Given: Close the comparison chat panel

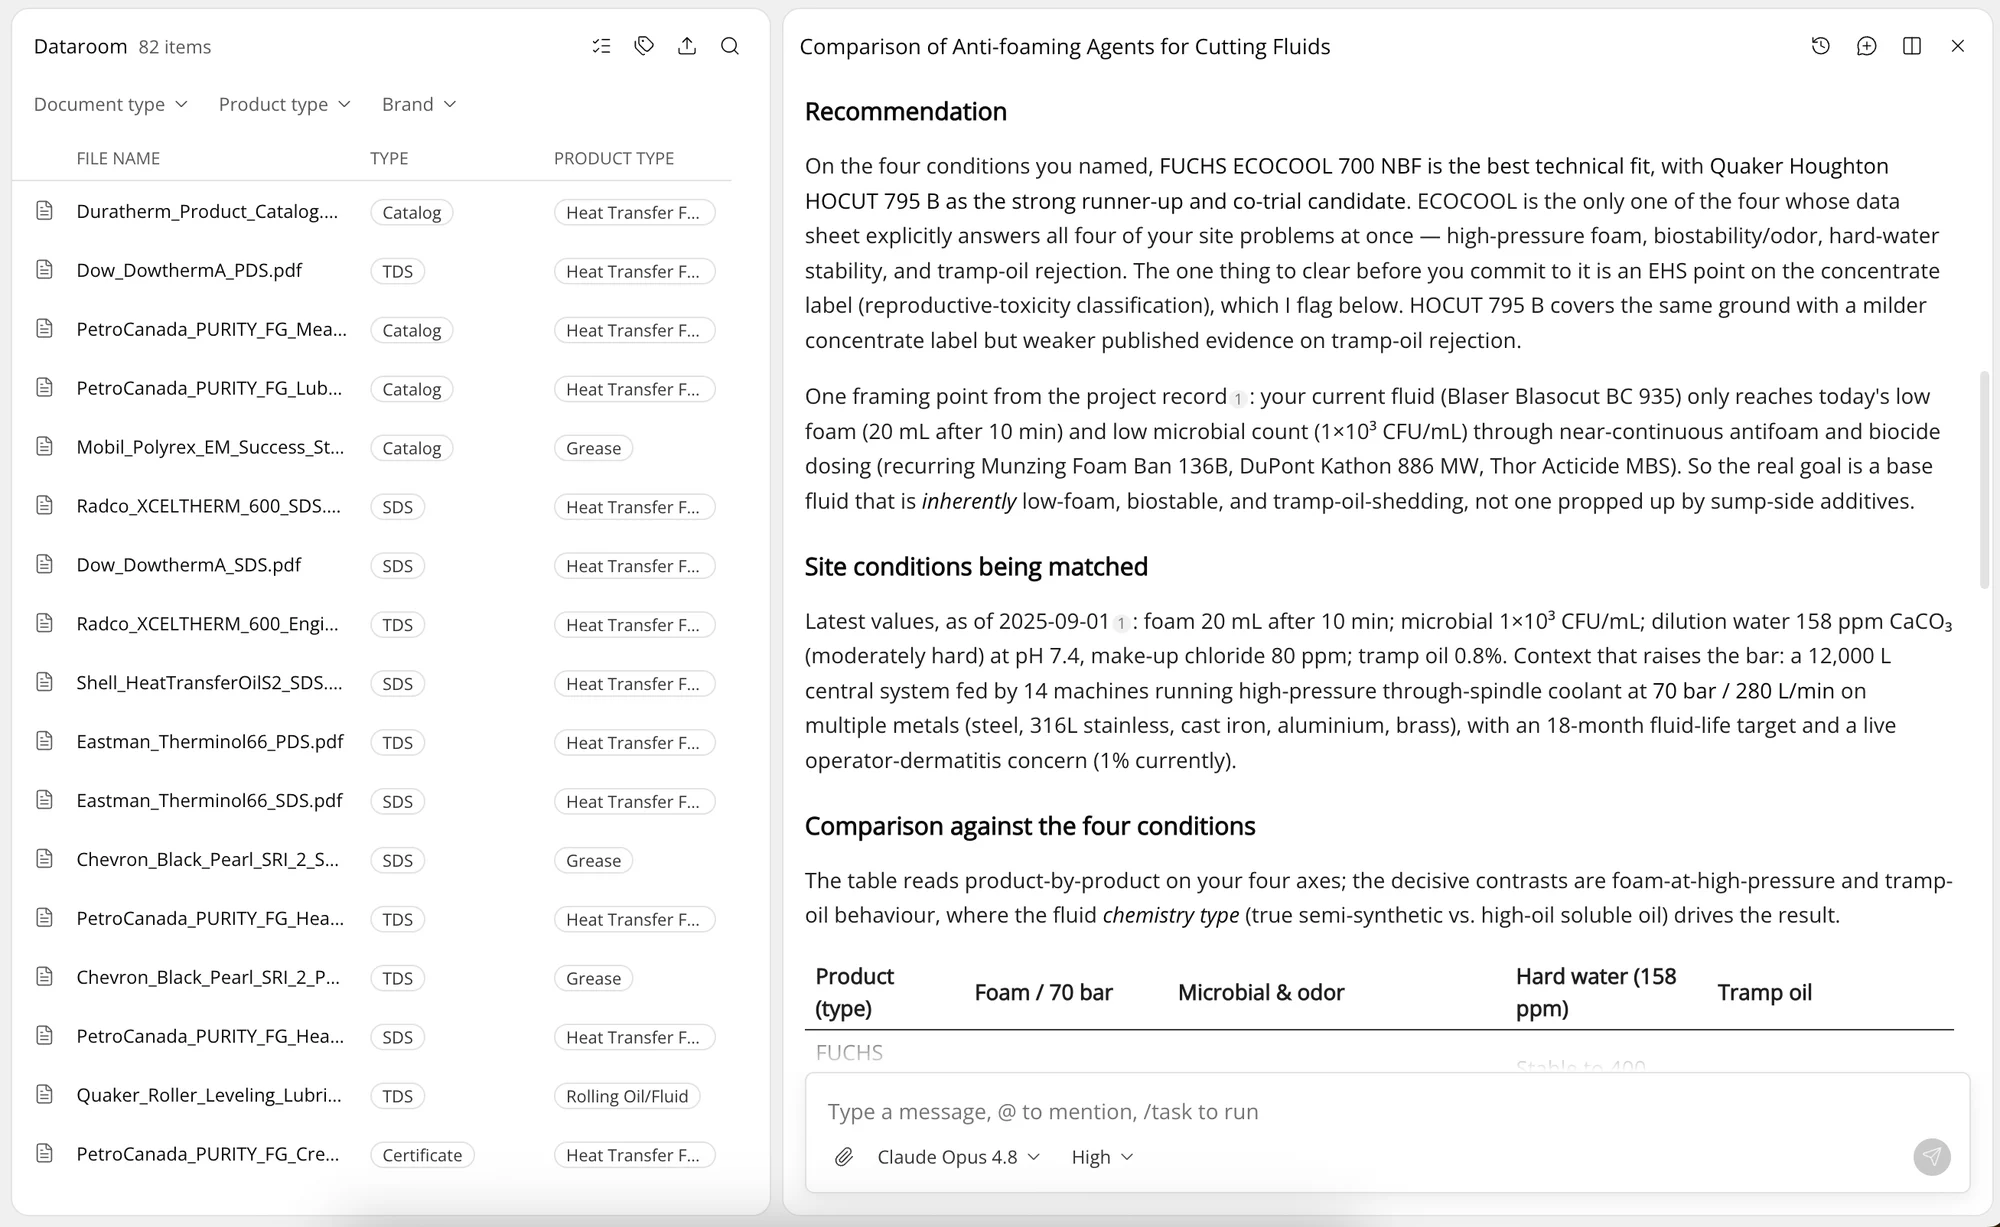Looking at the screenshot, I should tap(1958, 46).
